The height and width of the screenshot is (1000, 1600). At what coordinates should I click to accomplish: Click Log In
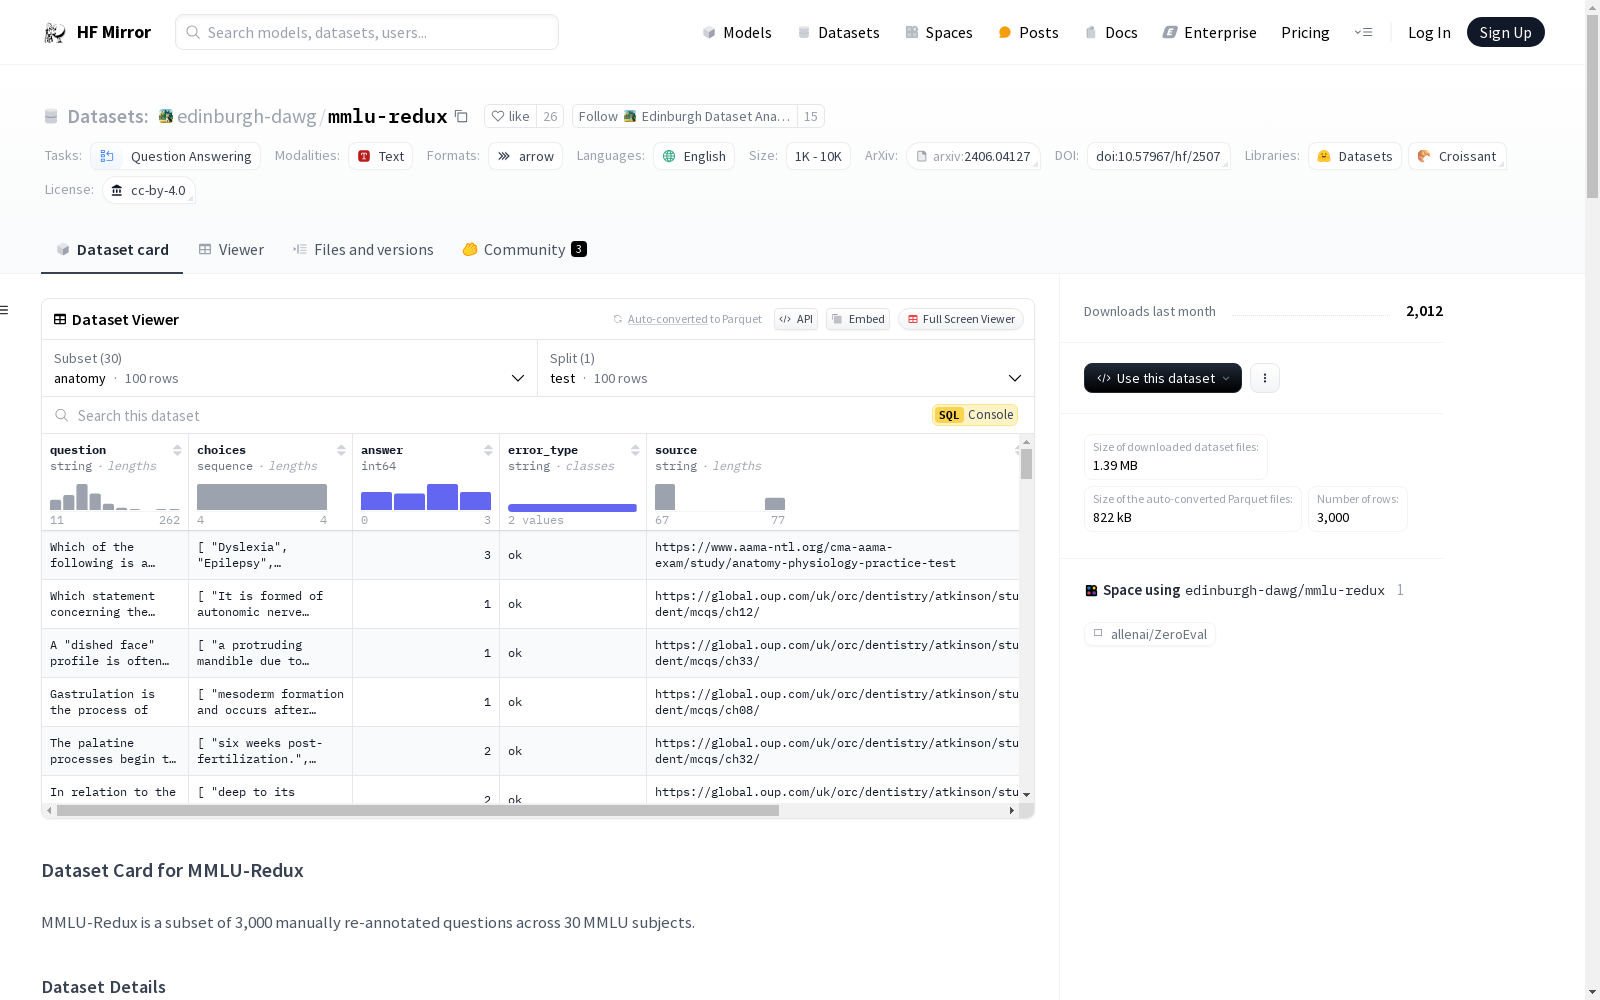tap(1429, 32)
